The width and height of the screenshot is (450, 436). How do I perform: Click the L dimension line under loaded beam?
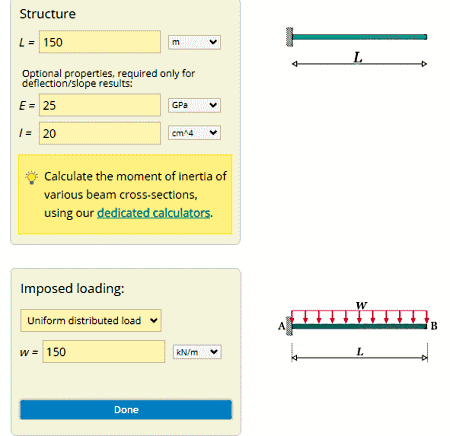tap(360, 358)
